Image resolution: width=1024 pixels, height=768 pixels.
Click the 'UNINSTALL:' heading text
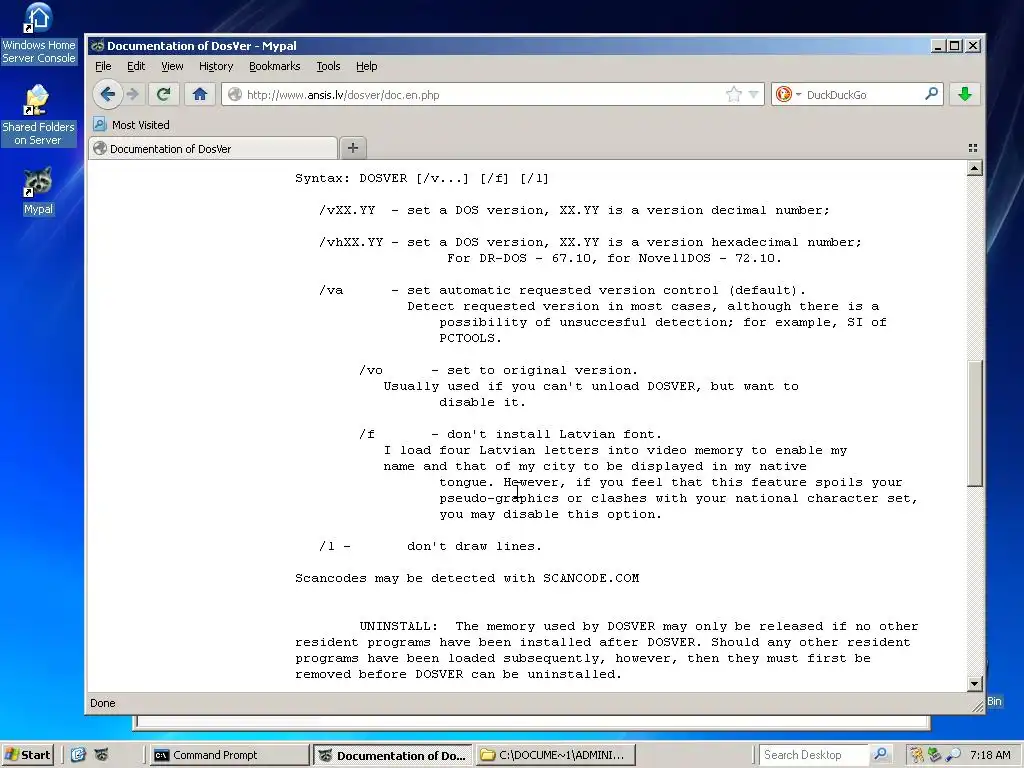(398, 626)
